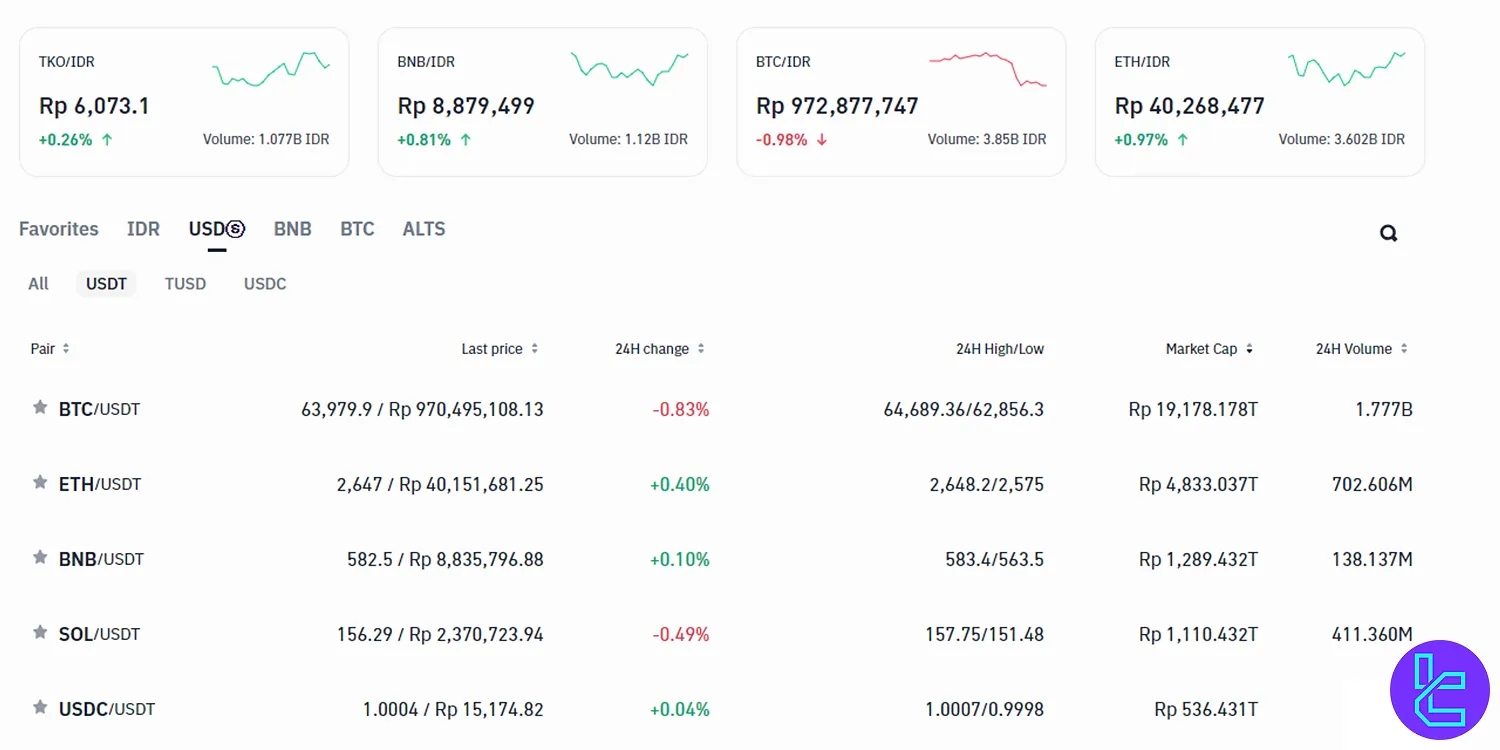The image size is (1500, 750).
Task: Select the All stablecoin filter
Action: click(39, 284)
